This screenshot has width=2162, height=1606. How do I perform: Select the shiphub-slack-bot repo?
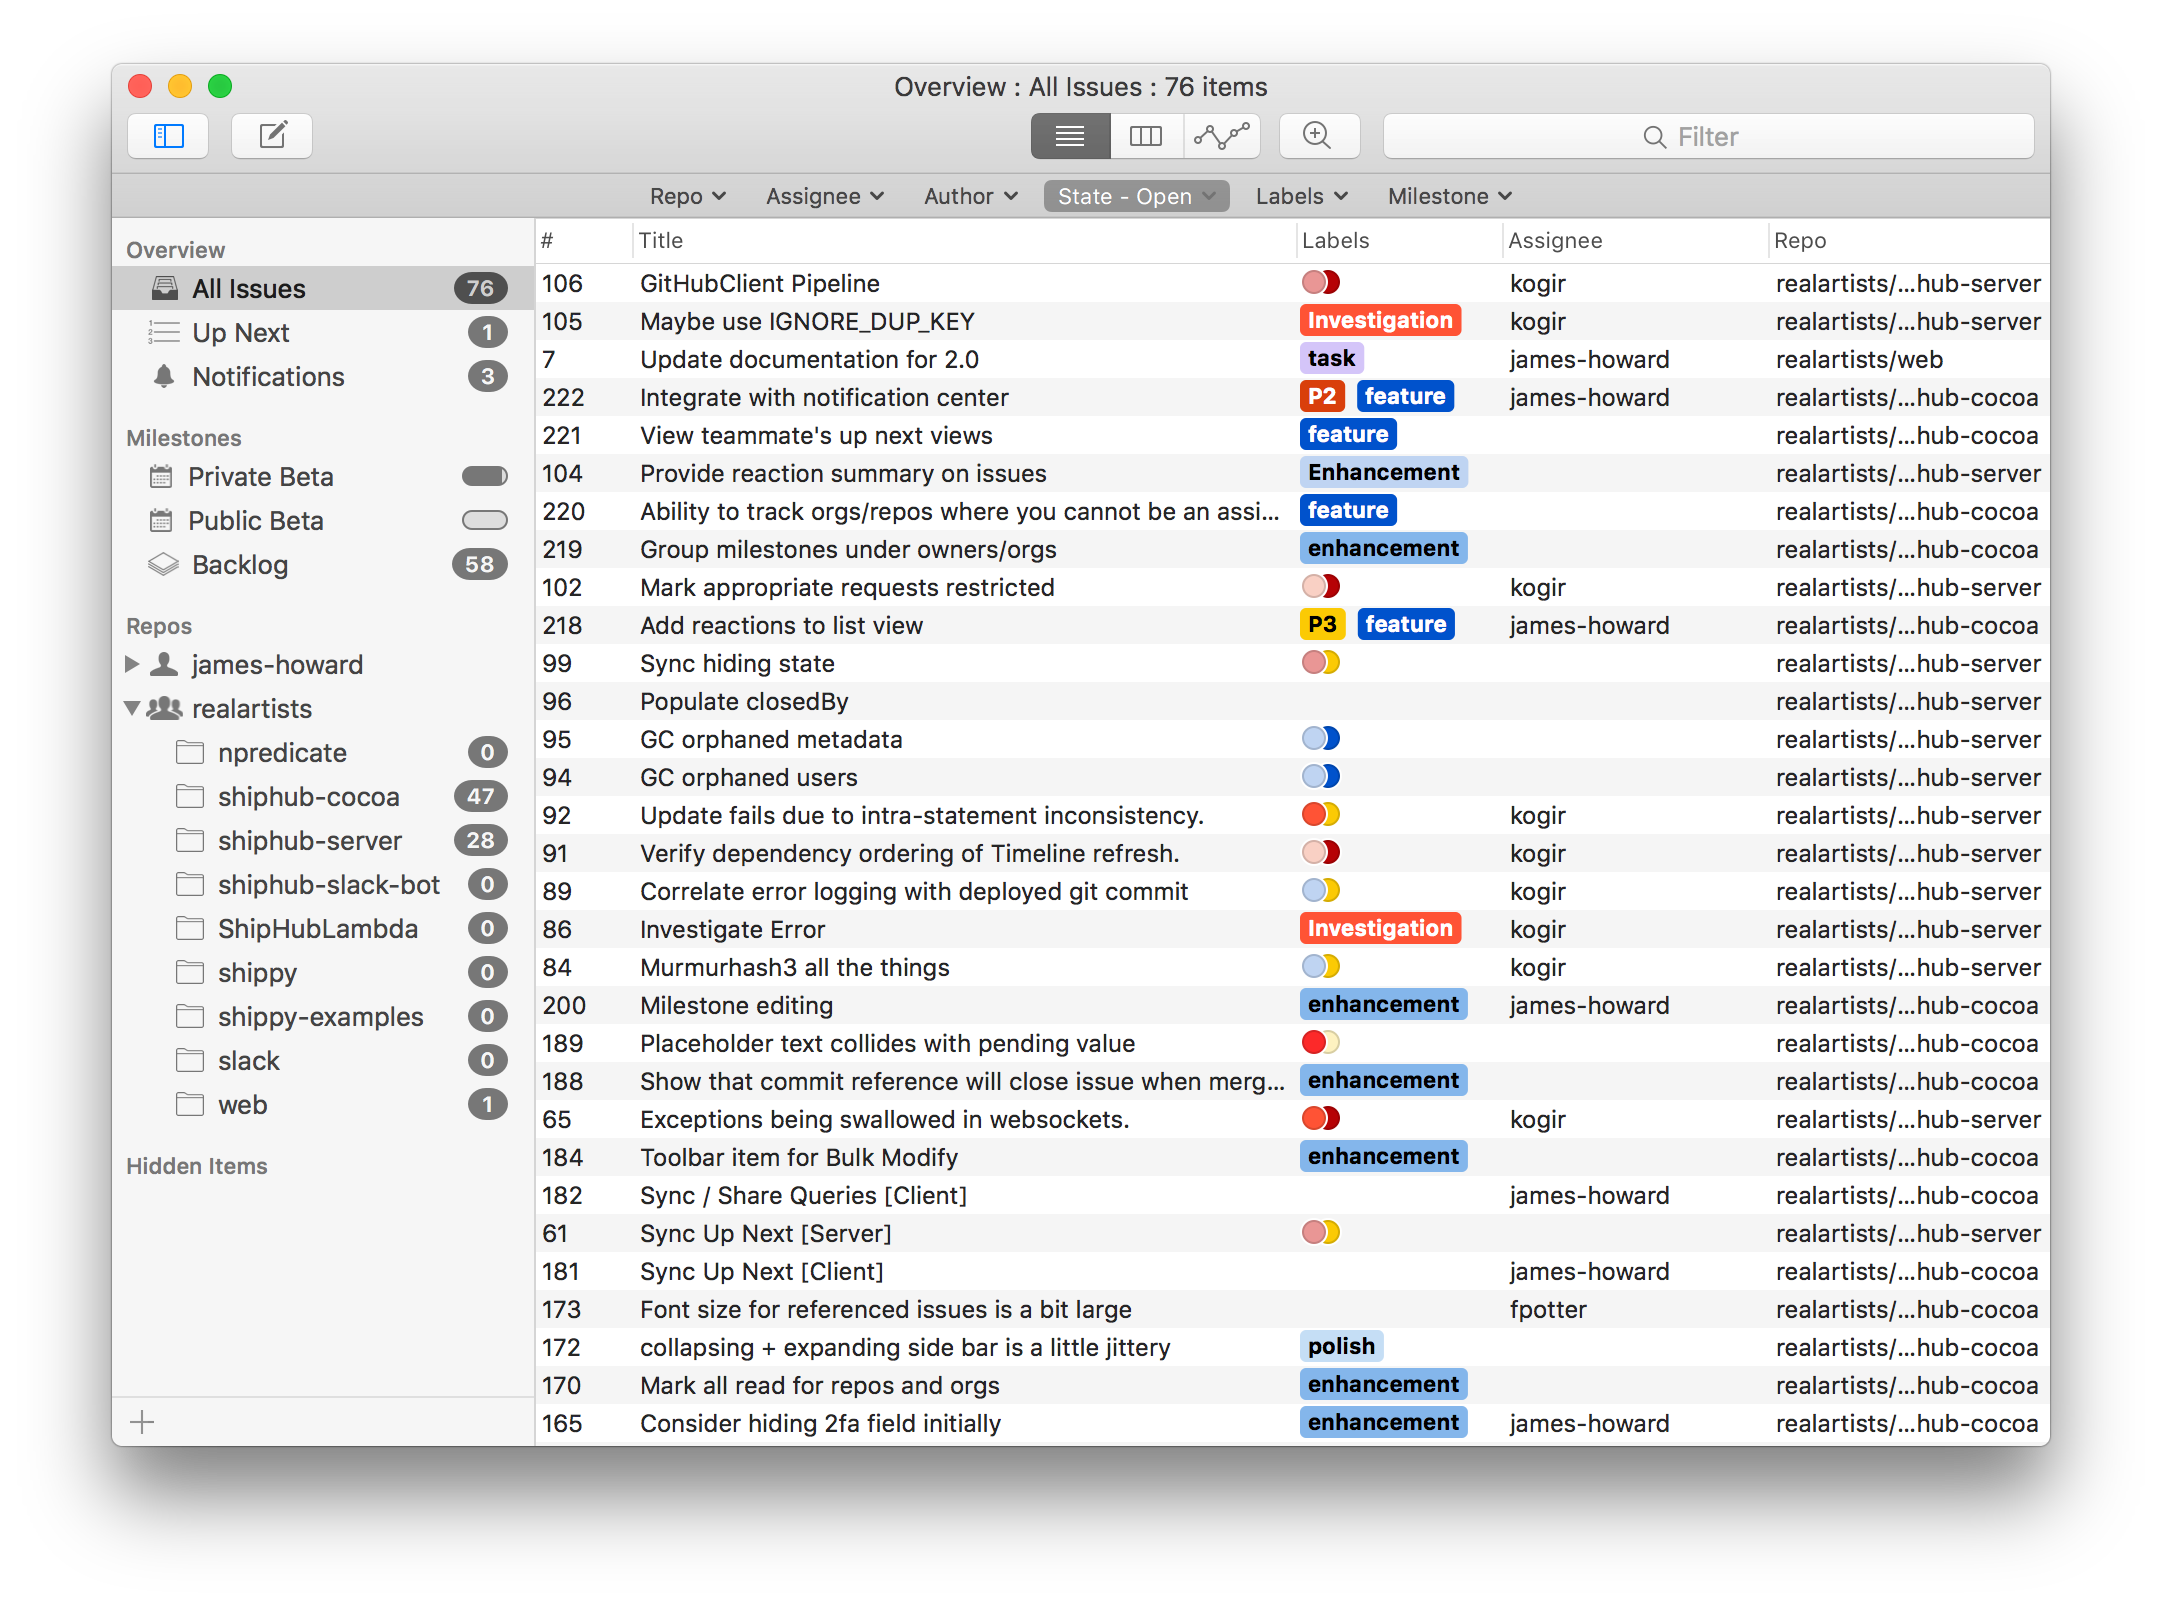click(x=323, y=884)
